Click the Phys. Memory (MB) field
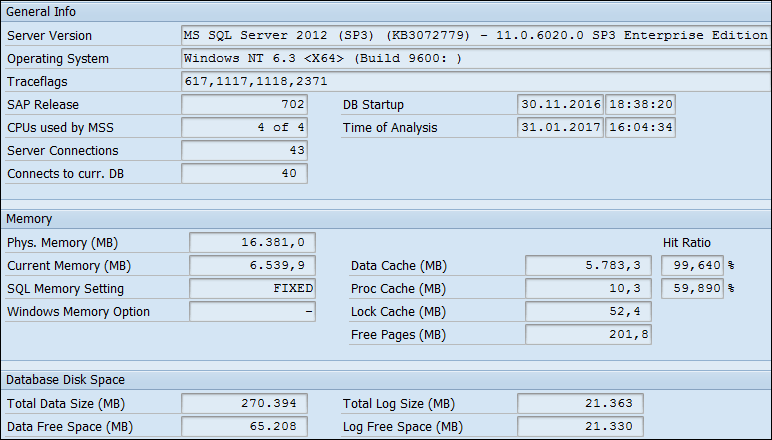This screenshot has width=772, height=440. tap(252, 242)
